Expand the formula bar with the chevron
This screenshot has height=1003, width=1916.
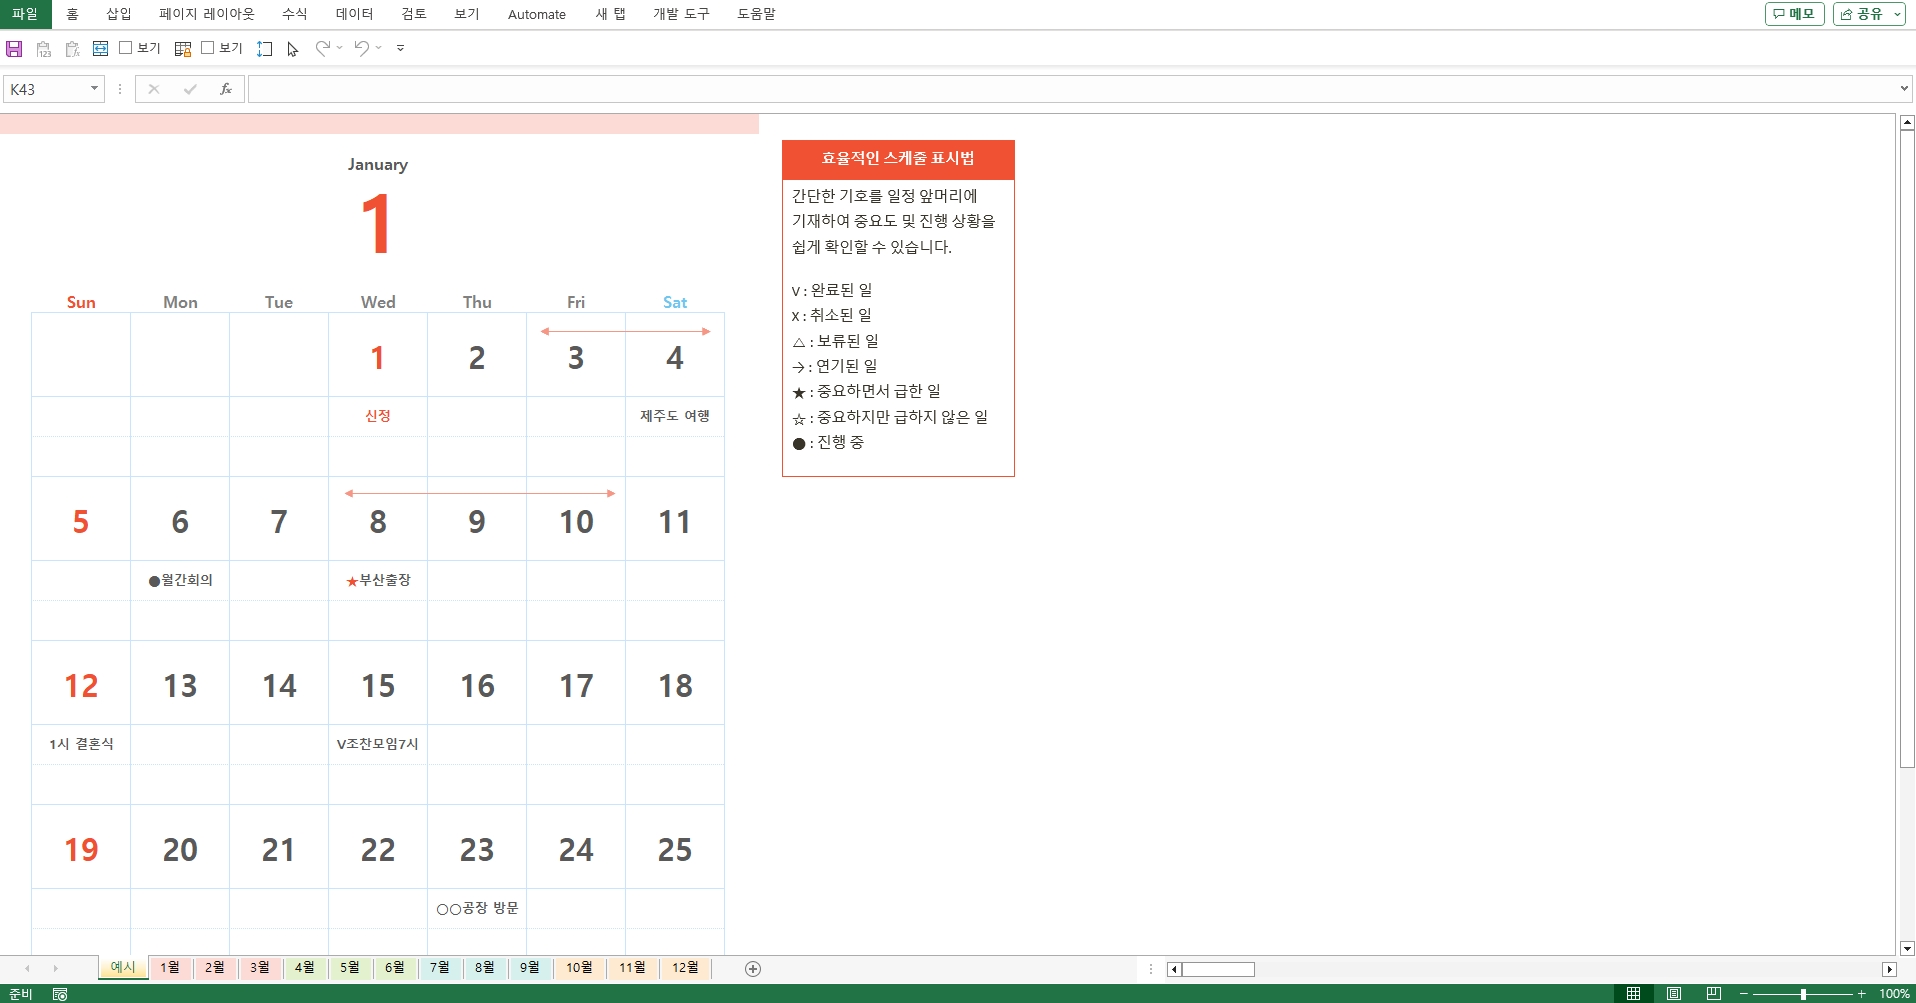1904,89
